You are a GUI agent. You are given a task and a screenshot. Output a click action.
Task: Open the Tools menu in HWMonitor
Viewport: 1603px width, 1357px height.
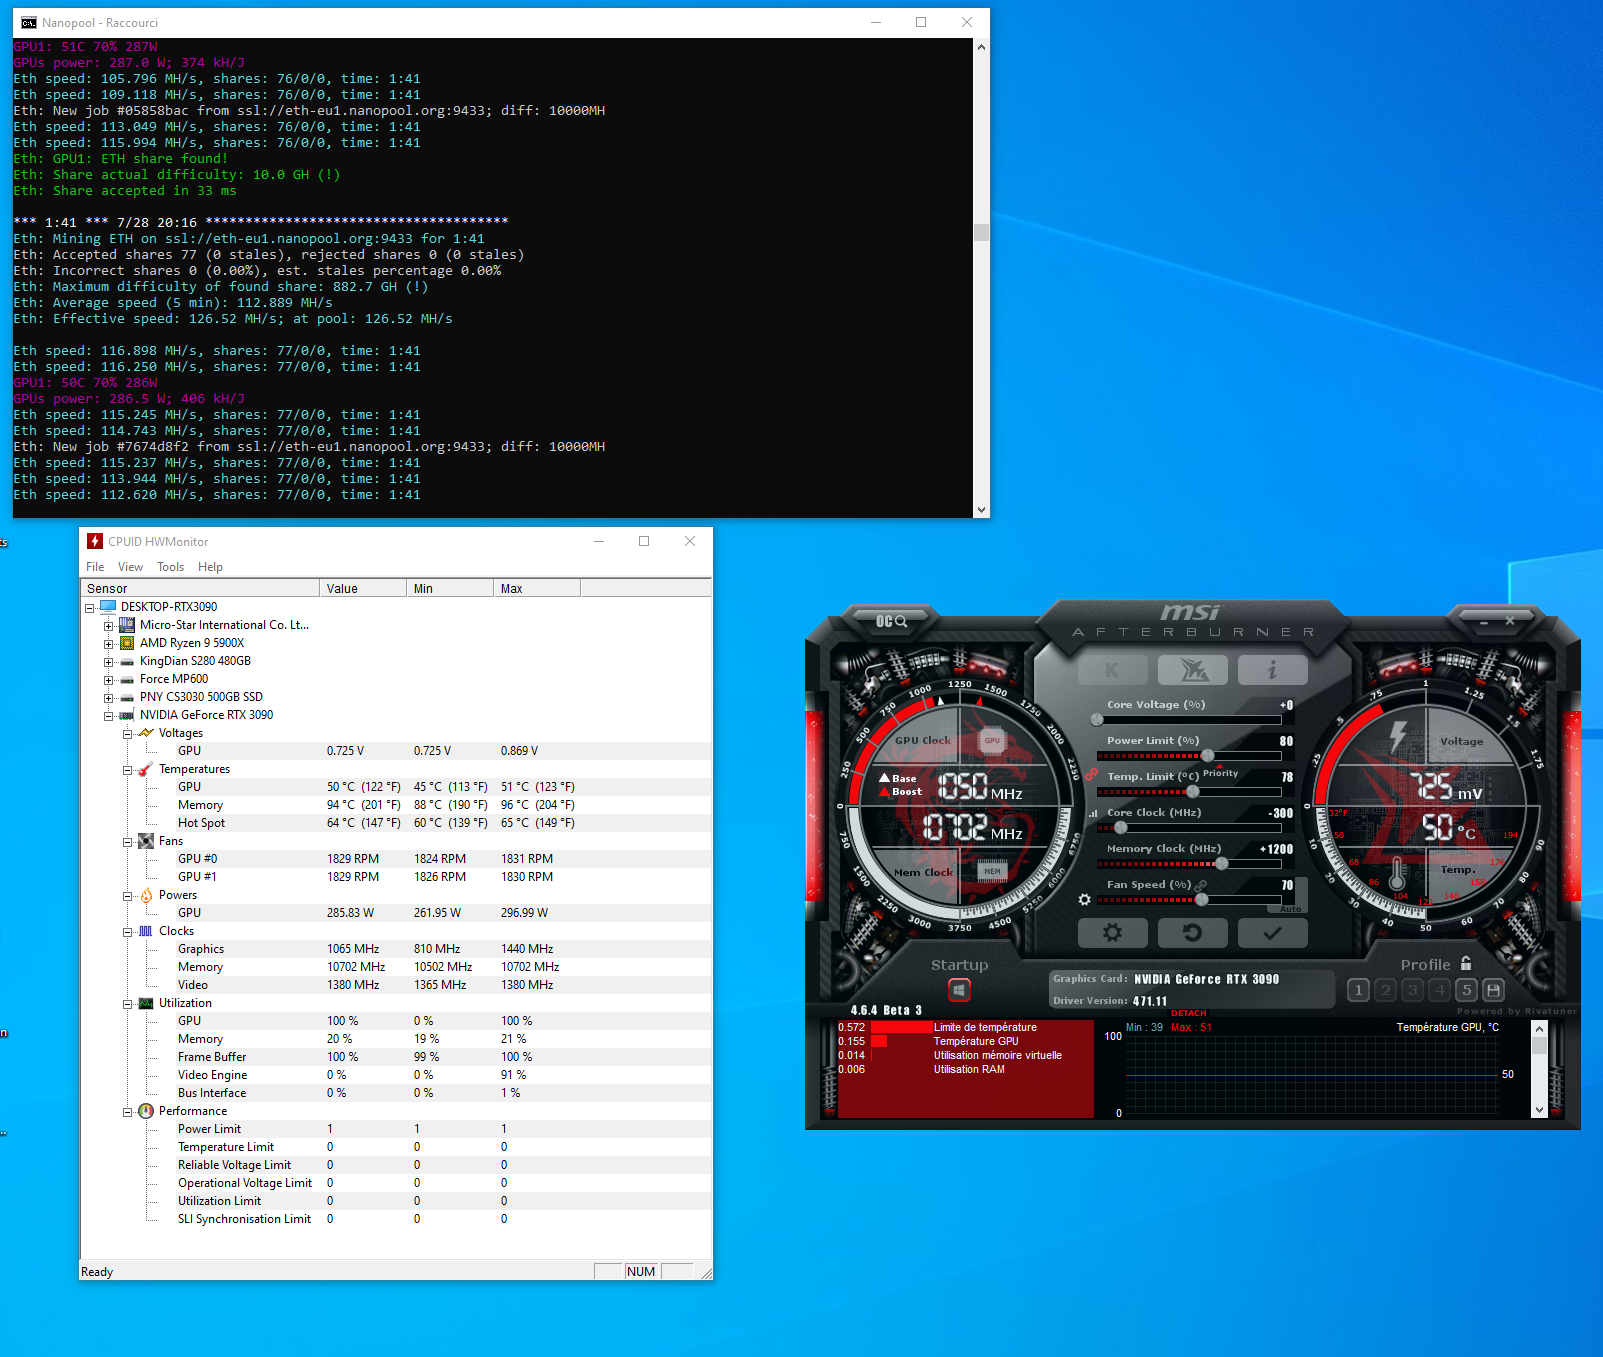pyautogui.click(x=170, y=567)
